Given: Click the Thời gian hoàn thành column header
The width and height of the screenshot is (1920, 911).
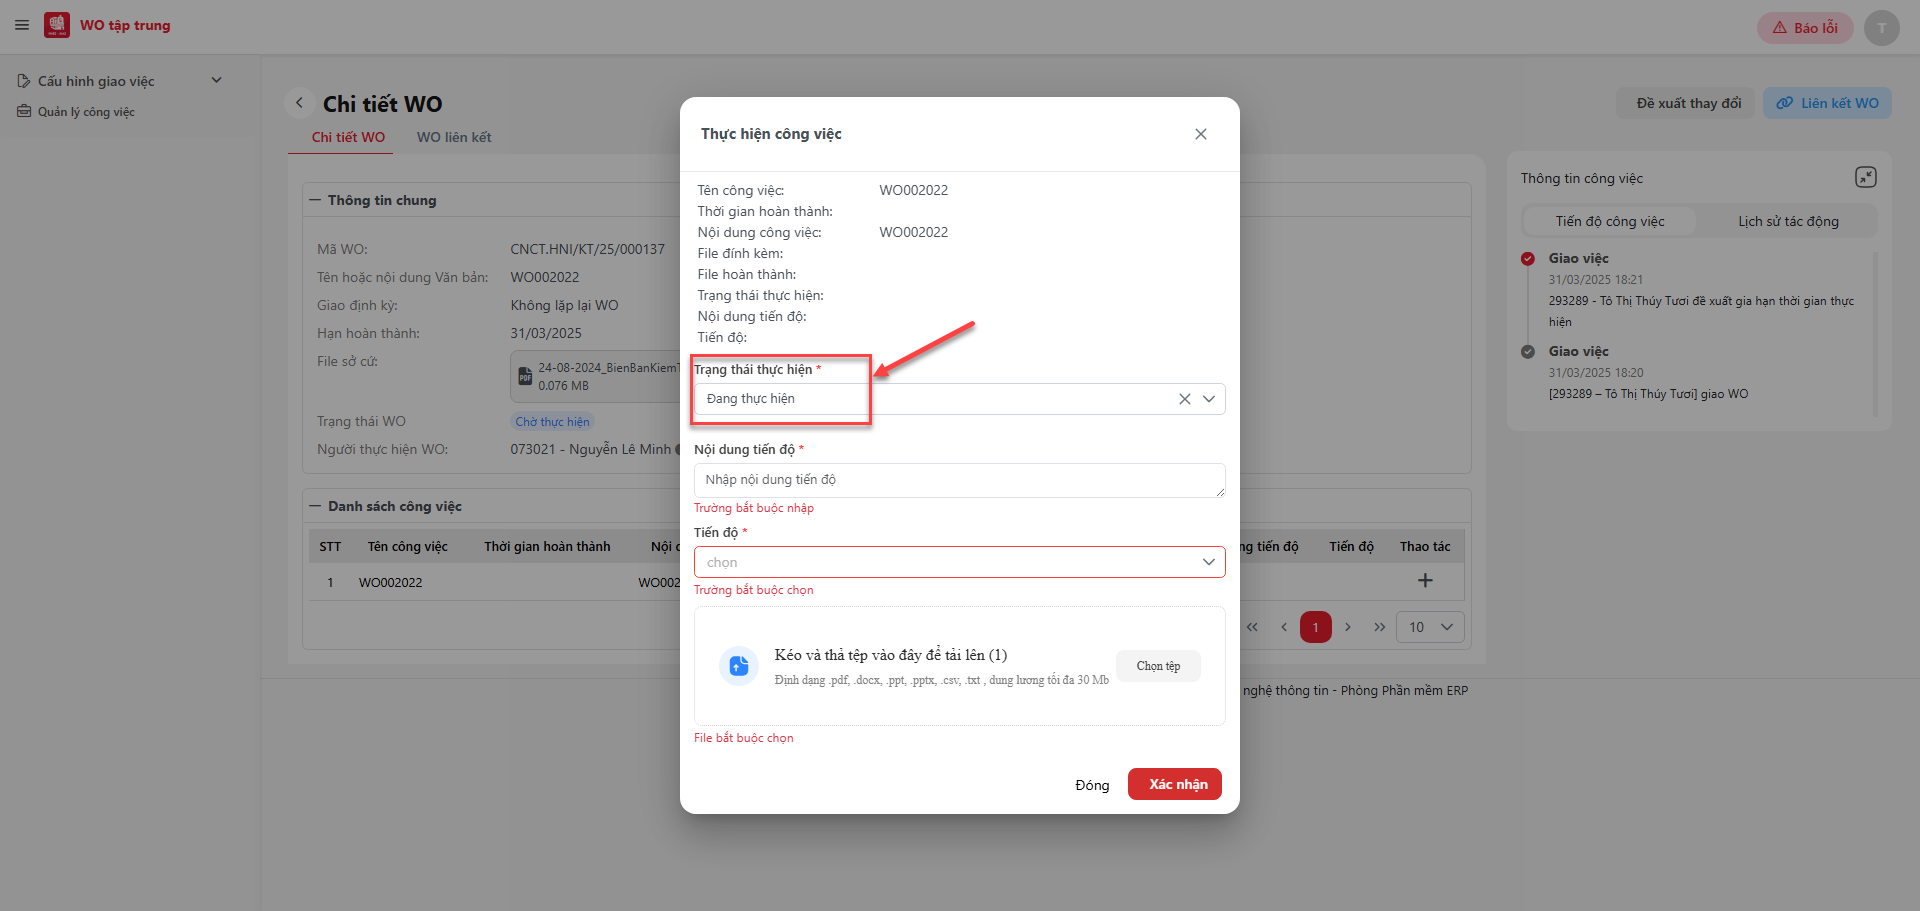Looking at the screenshot, I should coord(547,547).
